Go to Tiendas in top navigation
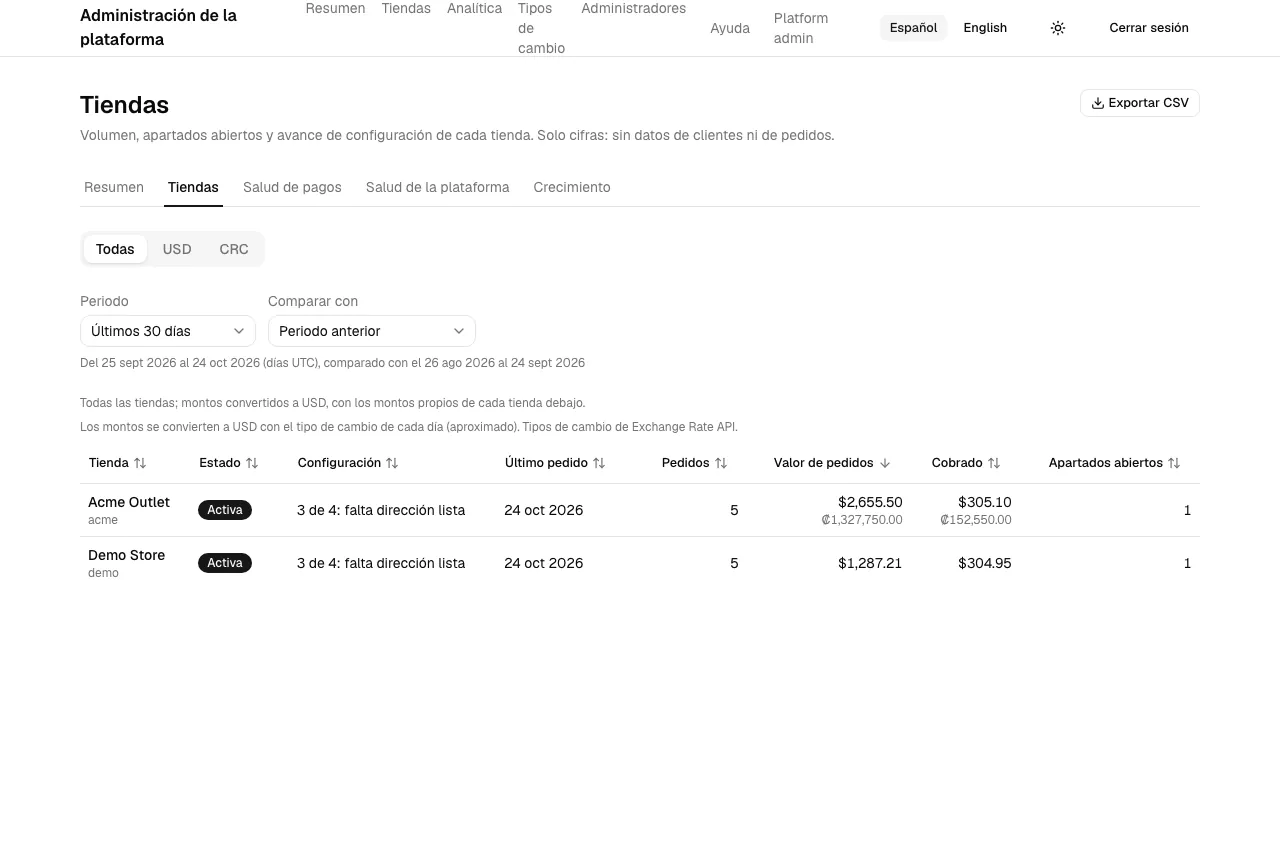 (x=406, y=8)
